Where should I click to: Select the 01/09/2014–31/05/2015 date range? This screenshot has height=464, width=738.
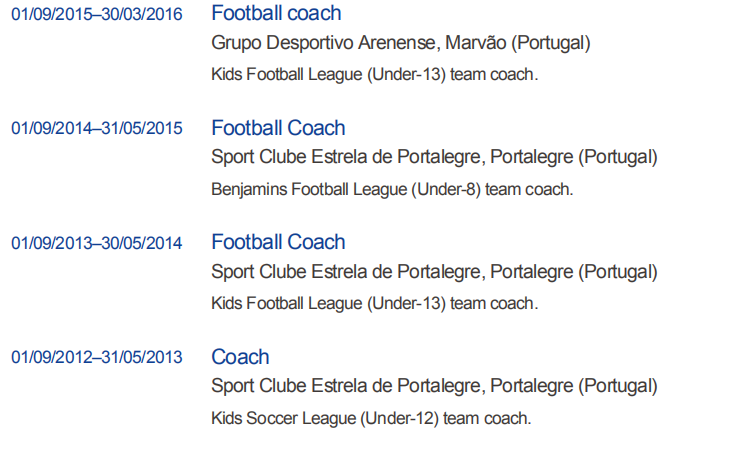tap(97, 129)
